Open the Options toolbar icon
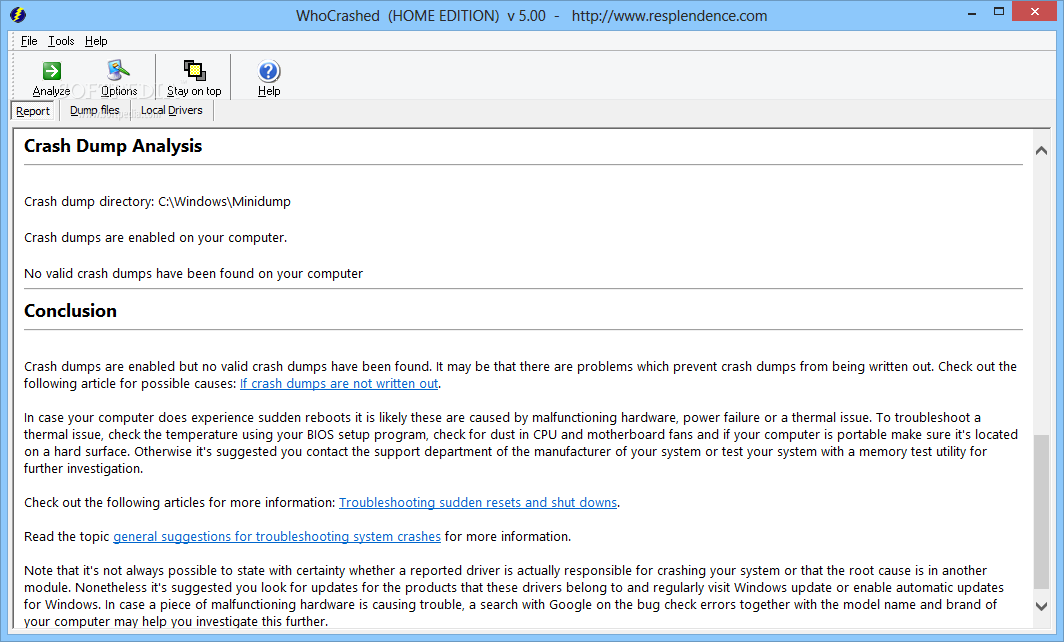Viewport: 1064px width, 642px height. (x=119, y=78)
